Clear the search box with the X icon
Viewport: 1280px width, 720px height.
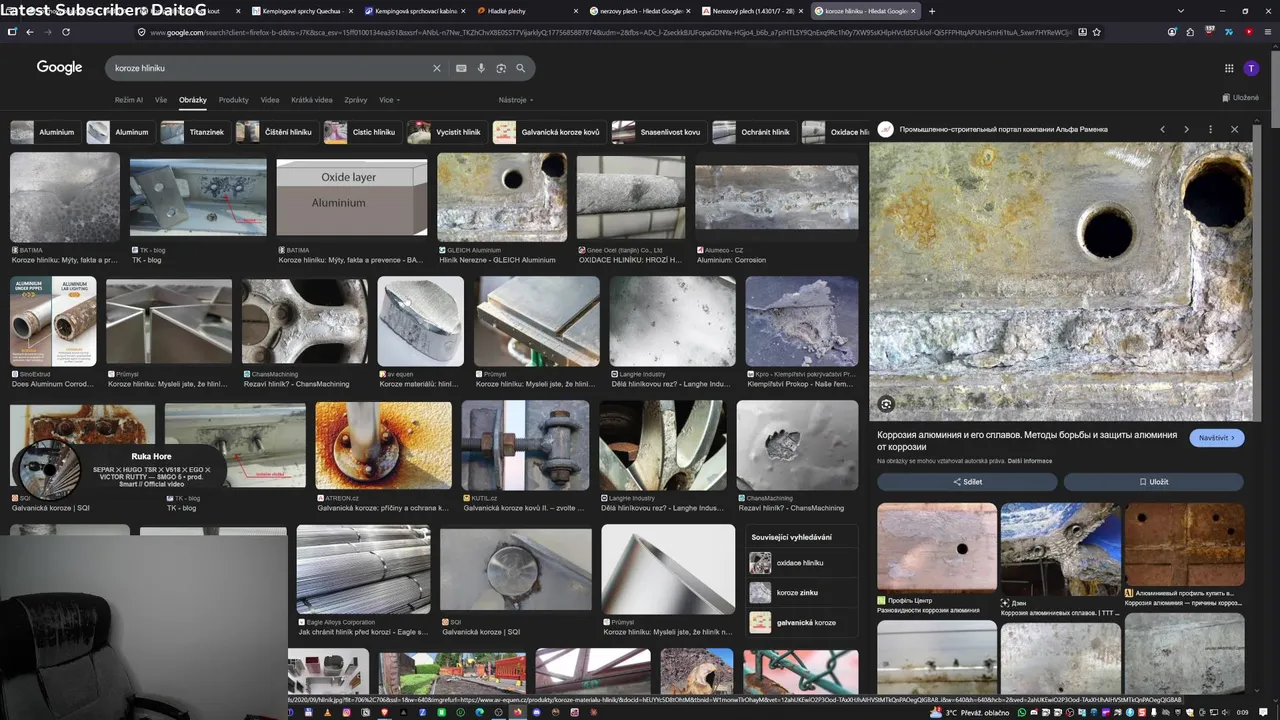pyautogui.click(x=436, y=68)
